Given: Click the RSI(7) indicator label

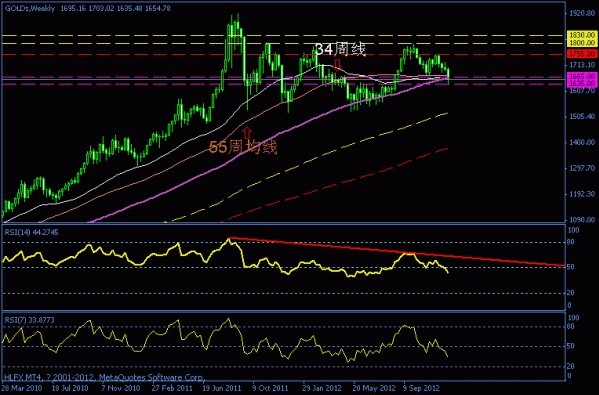Looking at the screenshot, I should pyautogui.click(x=29, y=320).
